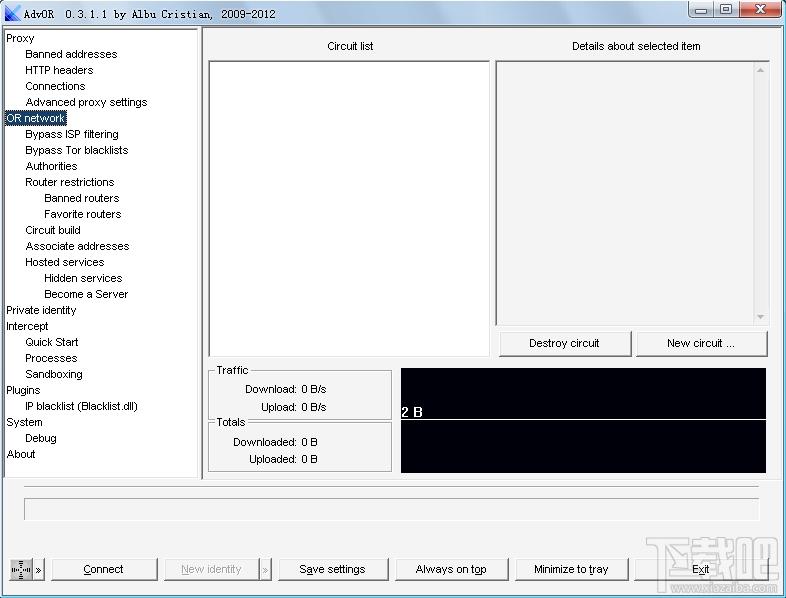Toggle Always on top
The image size is (786, 598).
point(451,569)
